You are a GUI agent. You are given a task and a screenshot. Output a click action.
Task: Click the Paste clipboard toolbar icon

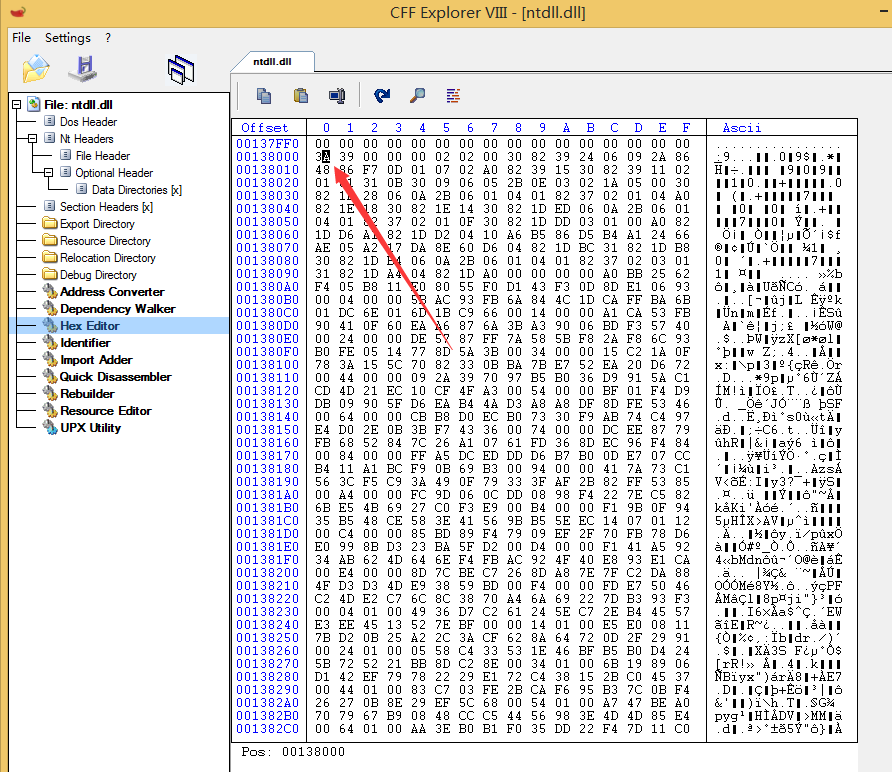(301, 96)
